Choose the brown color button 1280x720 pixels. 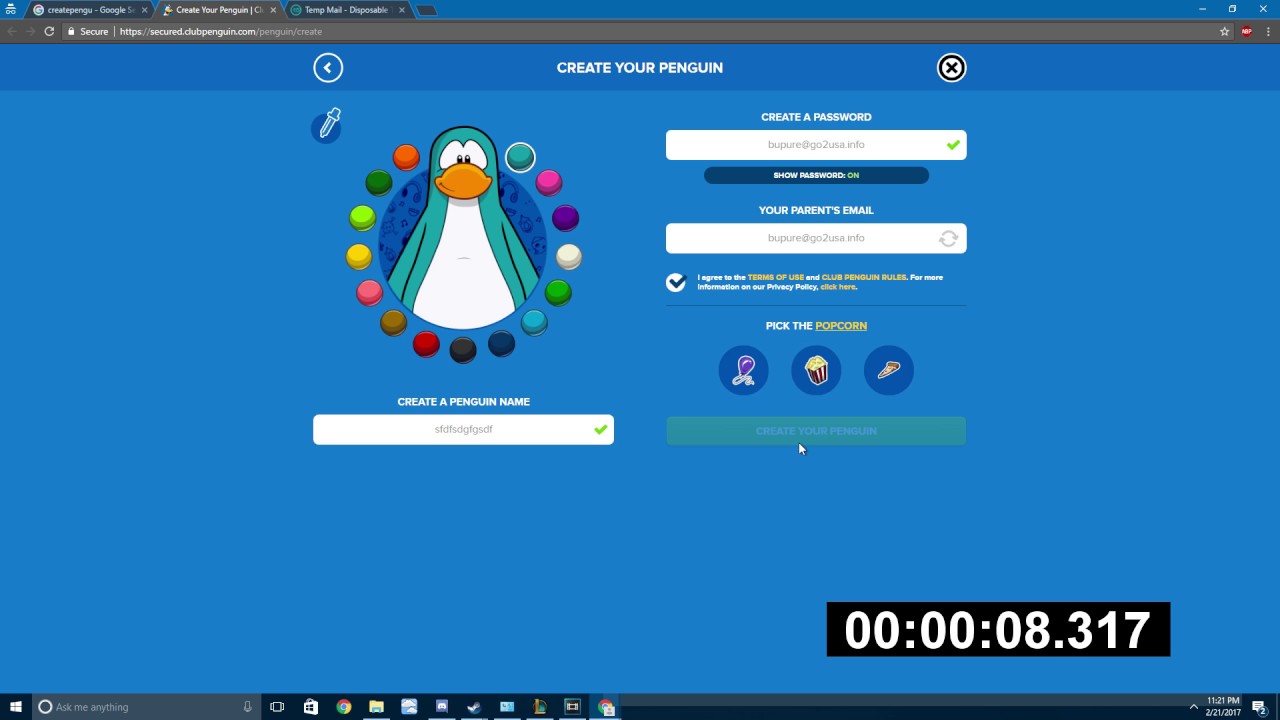(393, 322)
